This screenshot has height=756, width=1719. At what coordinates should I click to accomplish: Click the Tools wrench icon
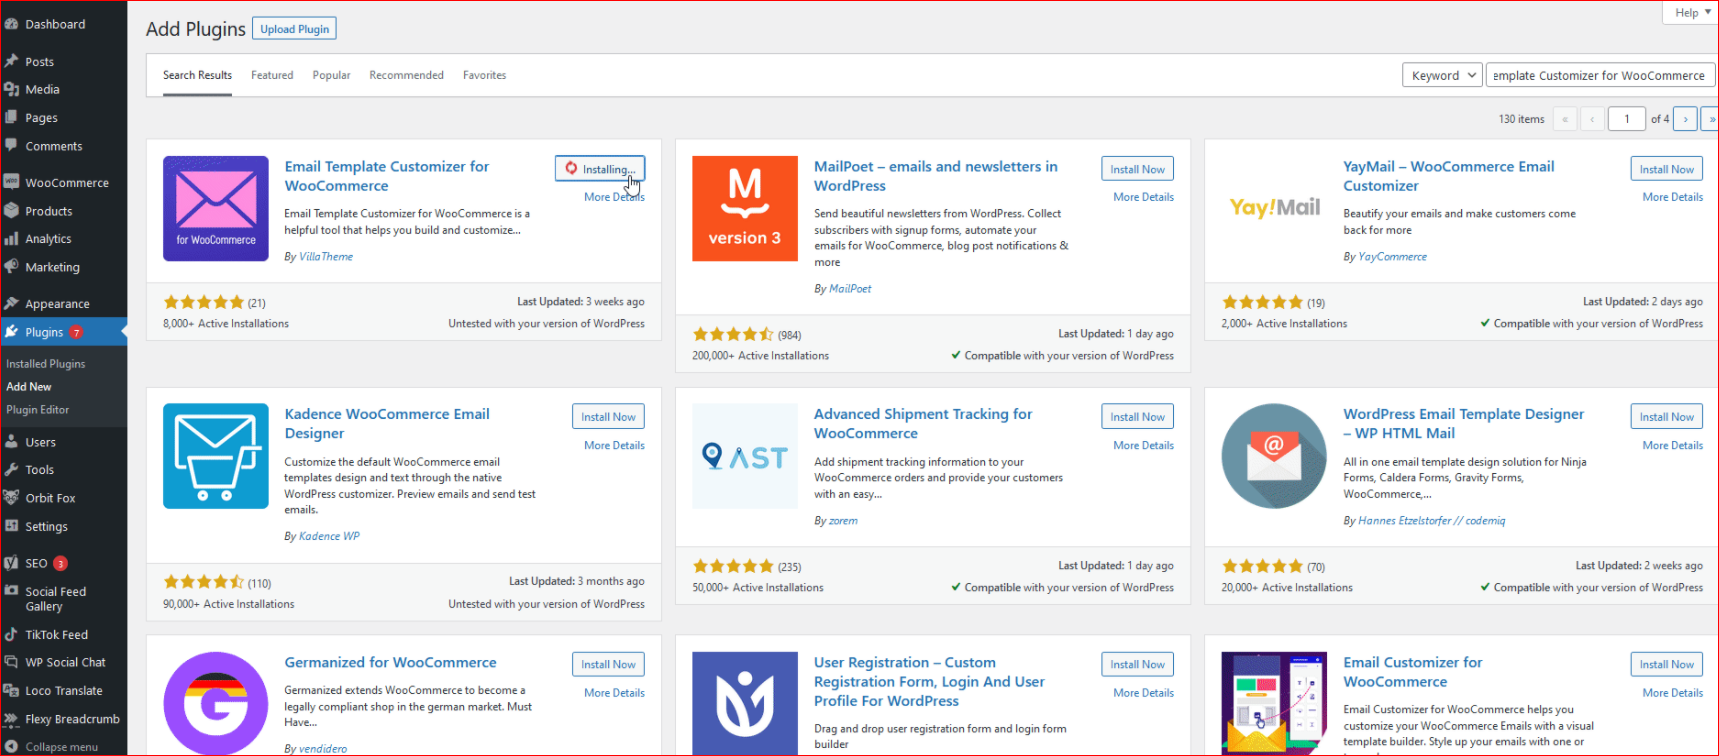[11, 469]
